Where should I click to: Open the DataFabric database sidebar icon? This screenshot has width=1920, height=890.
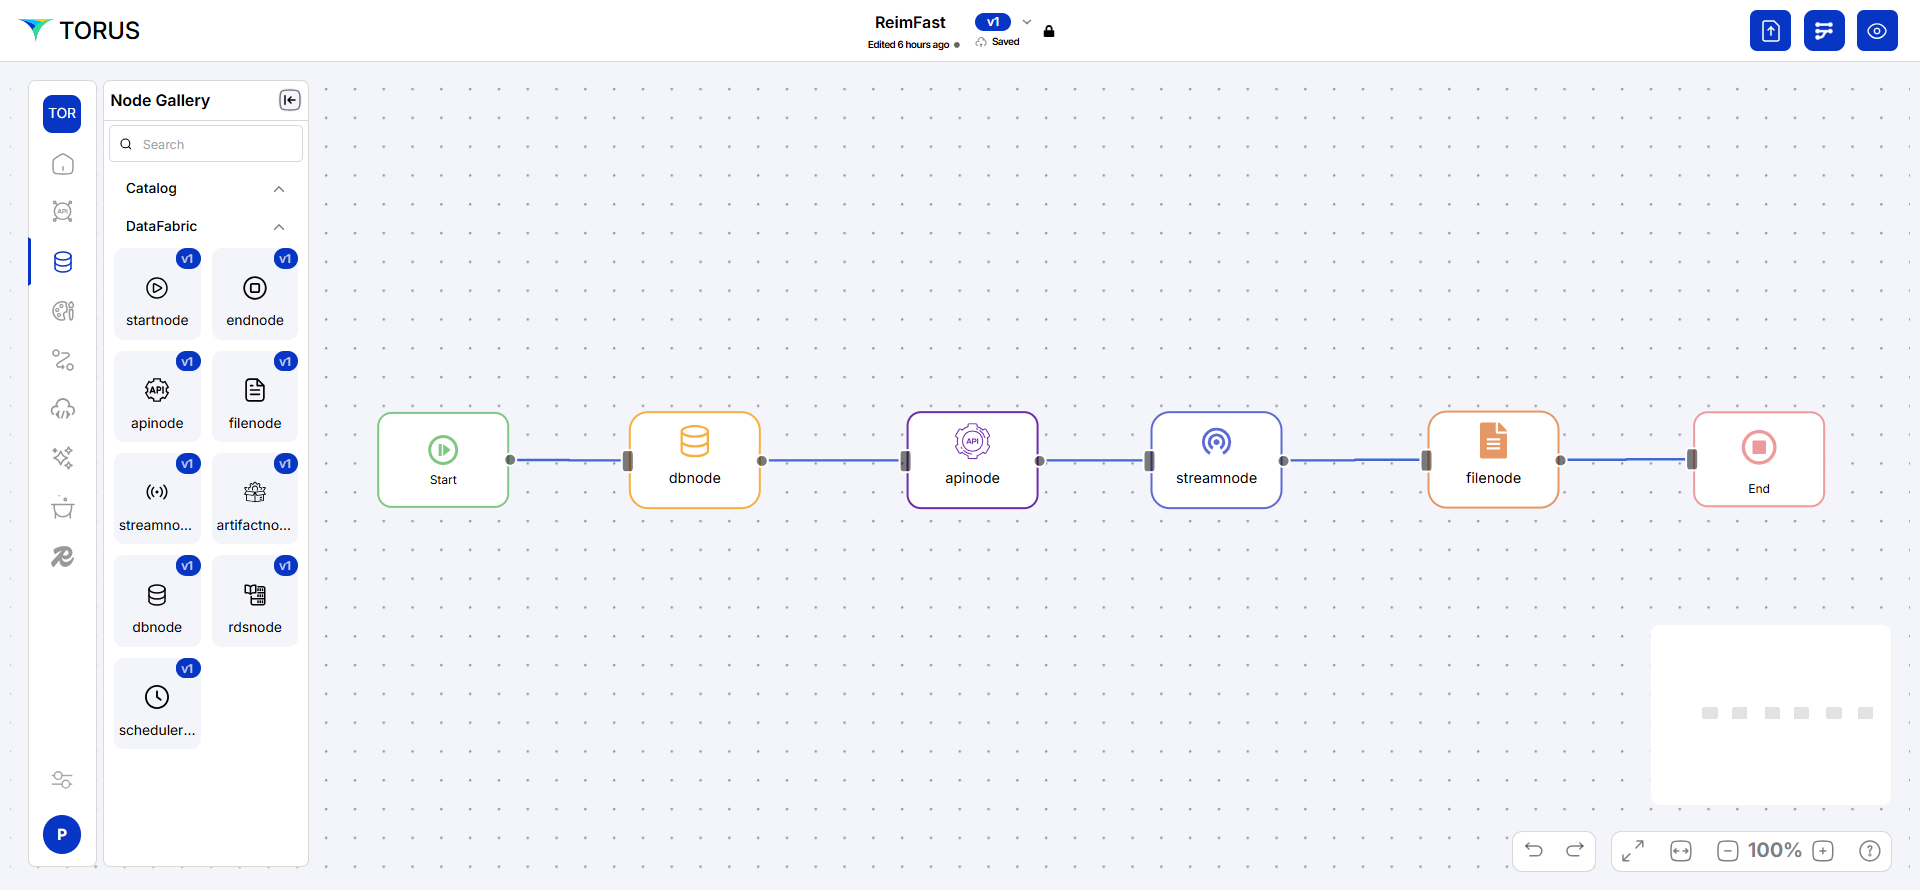(63, 262)
